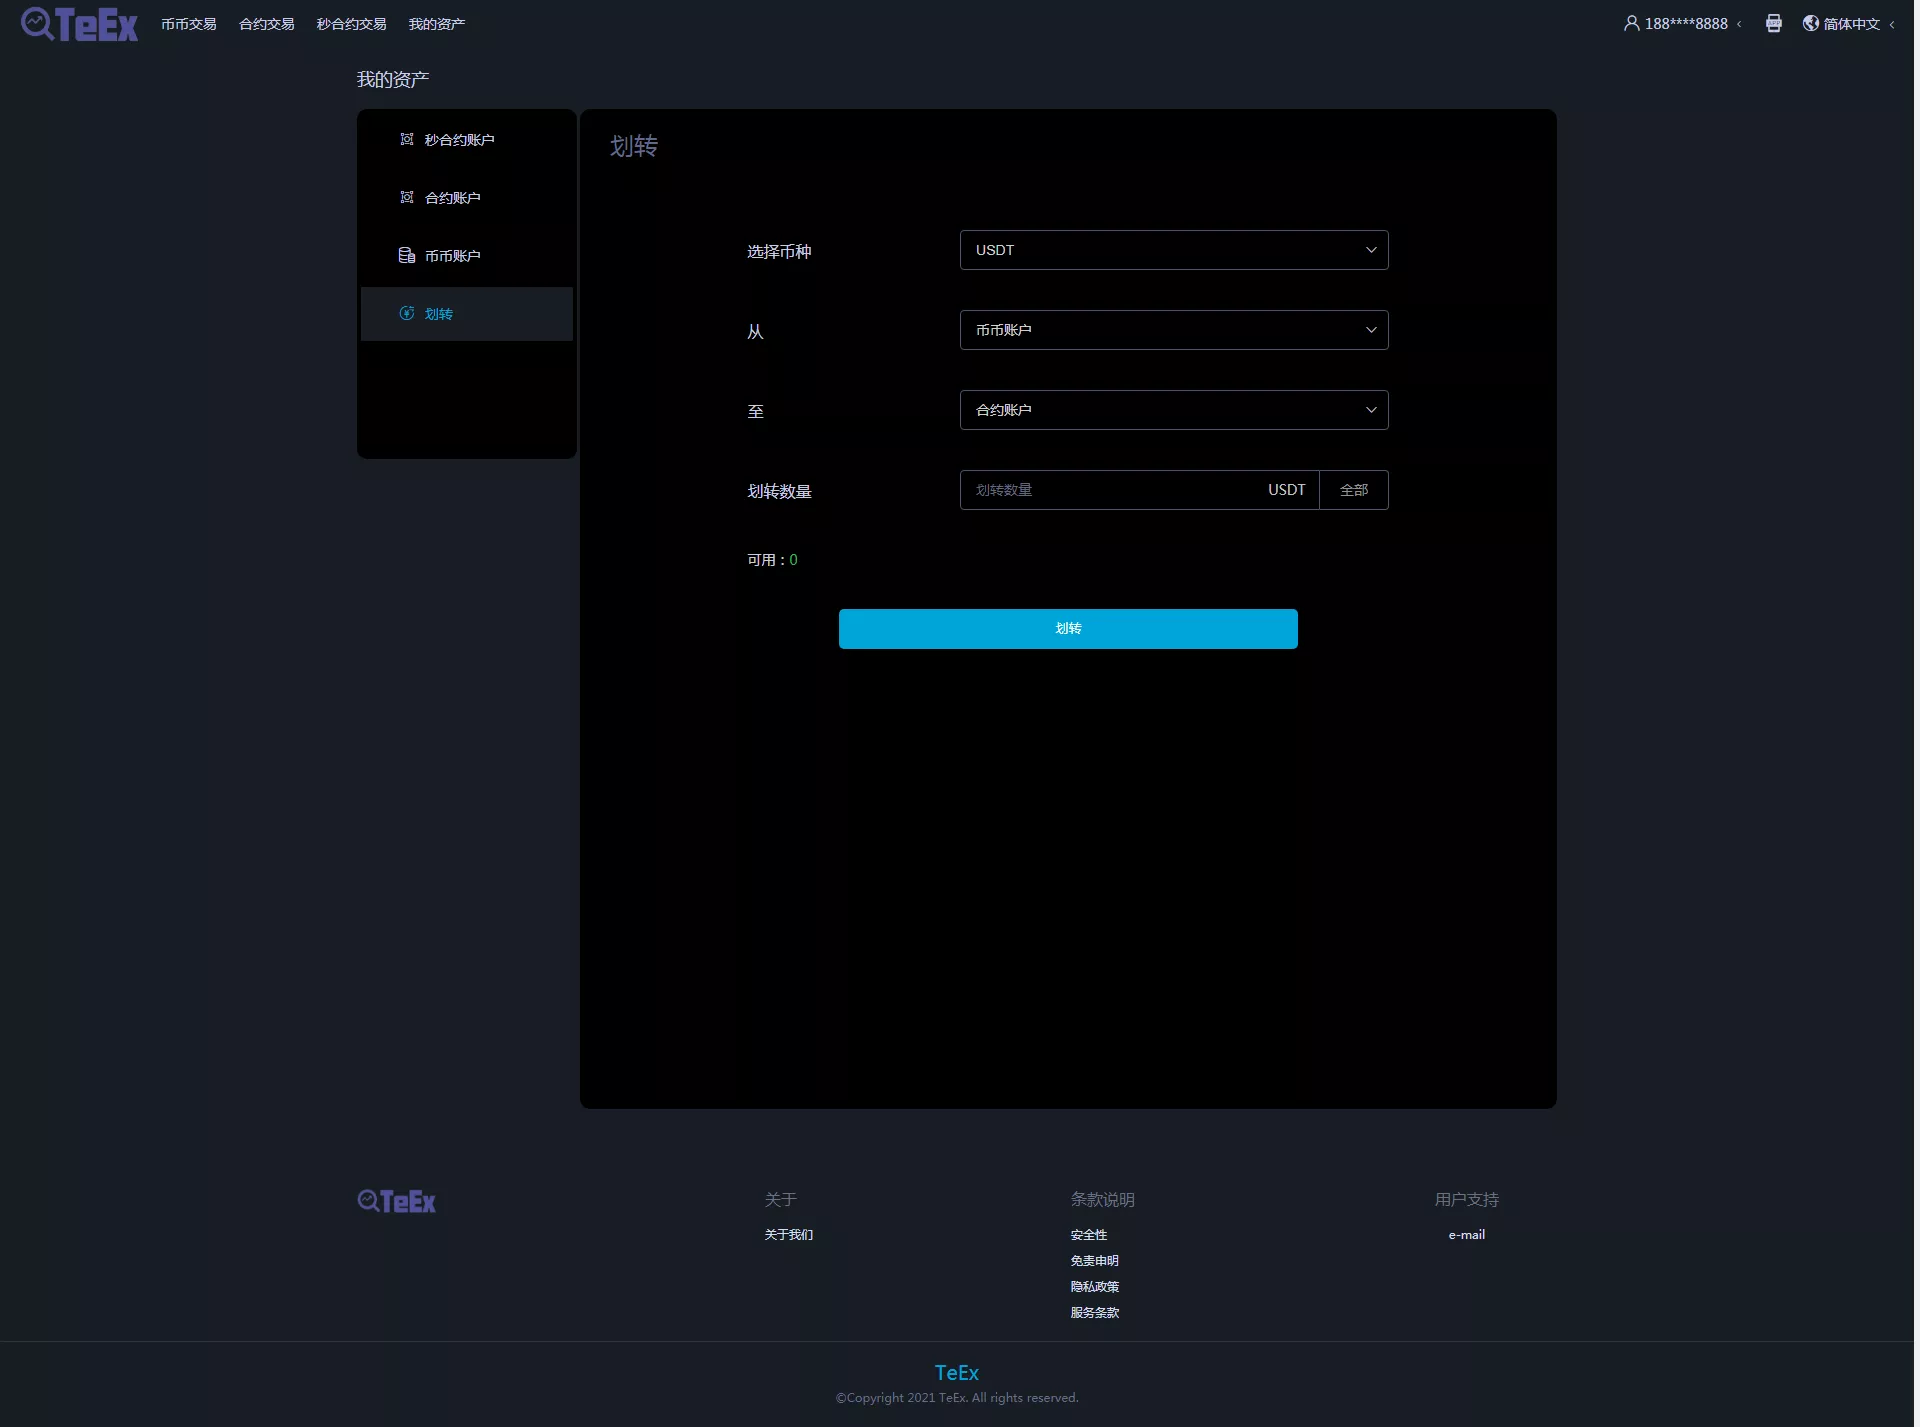Image resolution: width=1920 pixels, height=1427 pixels.
Task: Open the 我的资产 menu item
Action: click(435, 23)
